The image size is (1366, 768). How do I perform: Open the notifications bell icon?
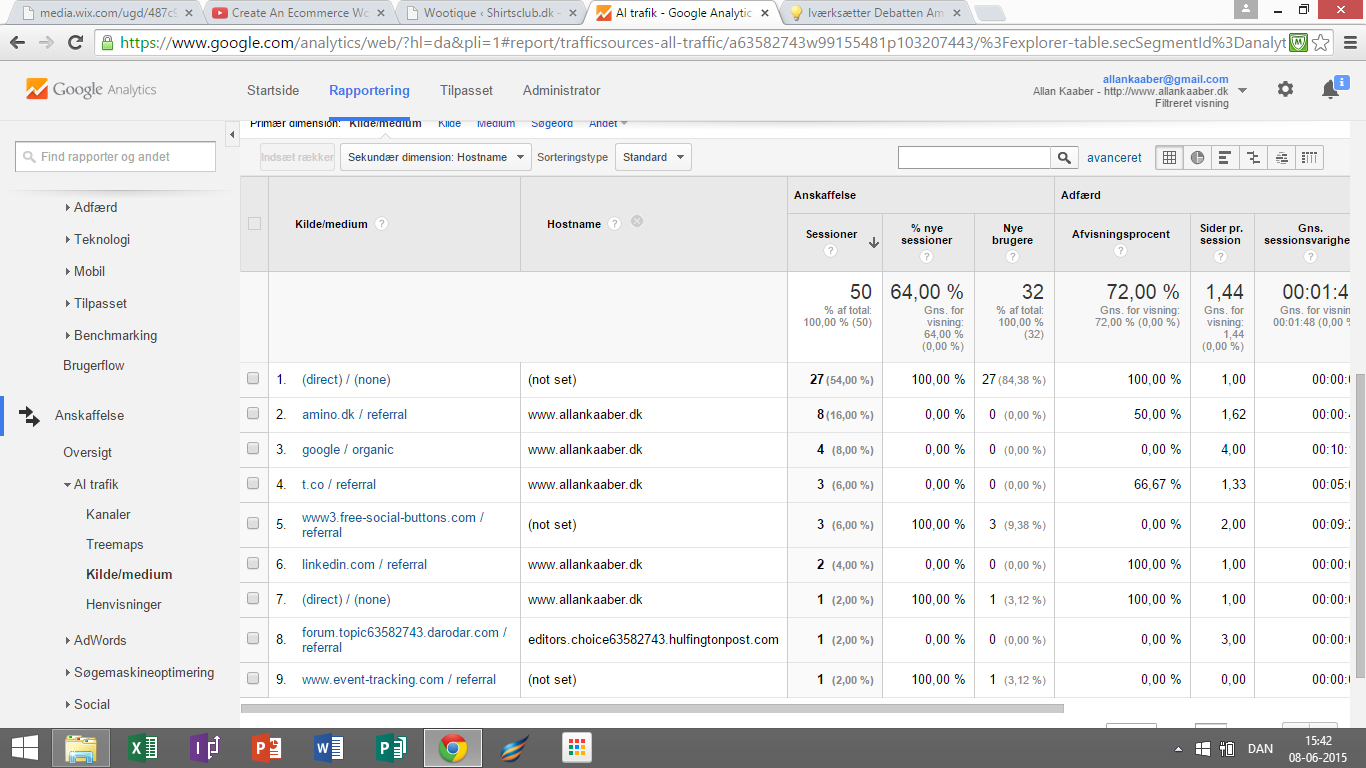tap(1330, 90)
